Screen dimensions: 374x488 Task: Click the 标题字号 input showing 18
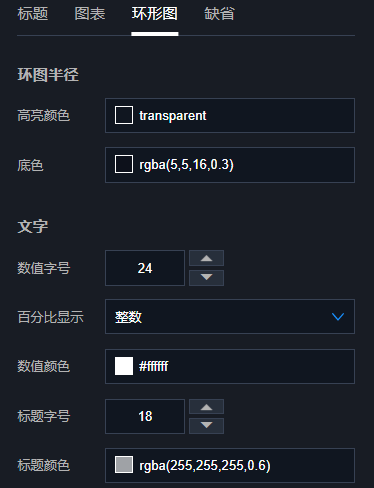pos(145,416)
